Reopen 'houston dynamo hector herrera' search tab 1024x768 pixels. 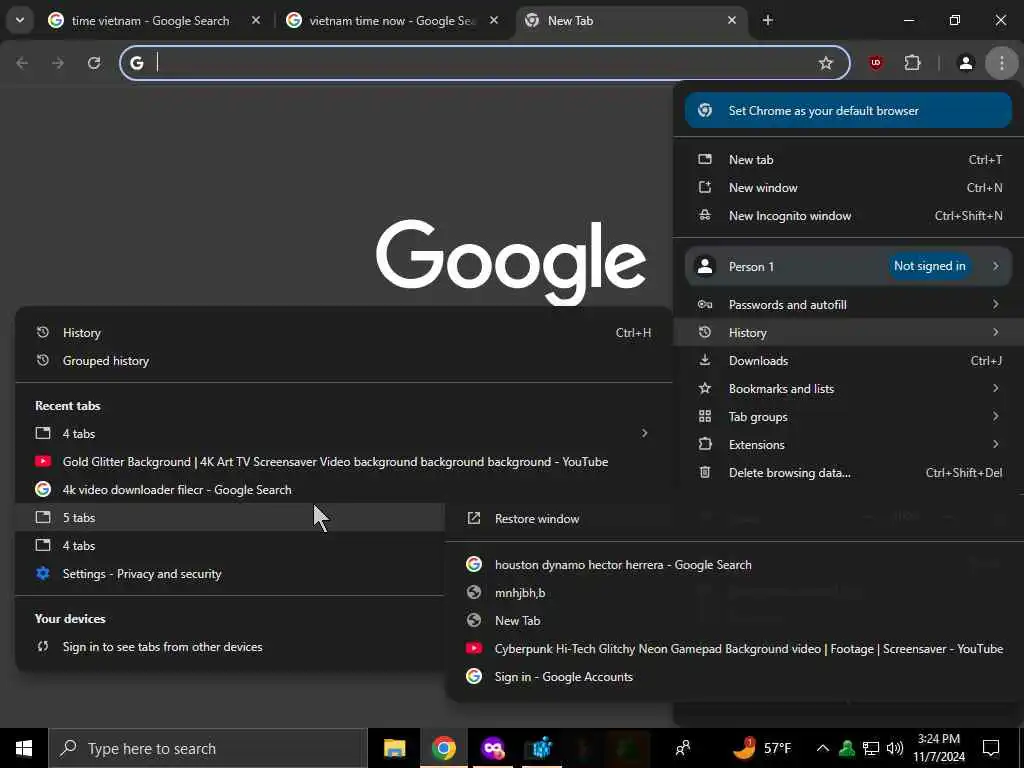point(735,565)
